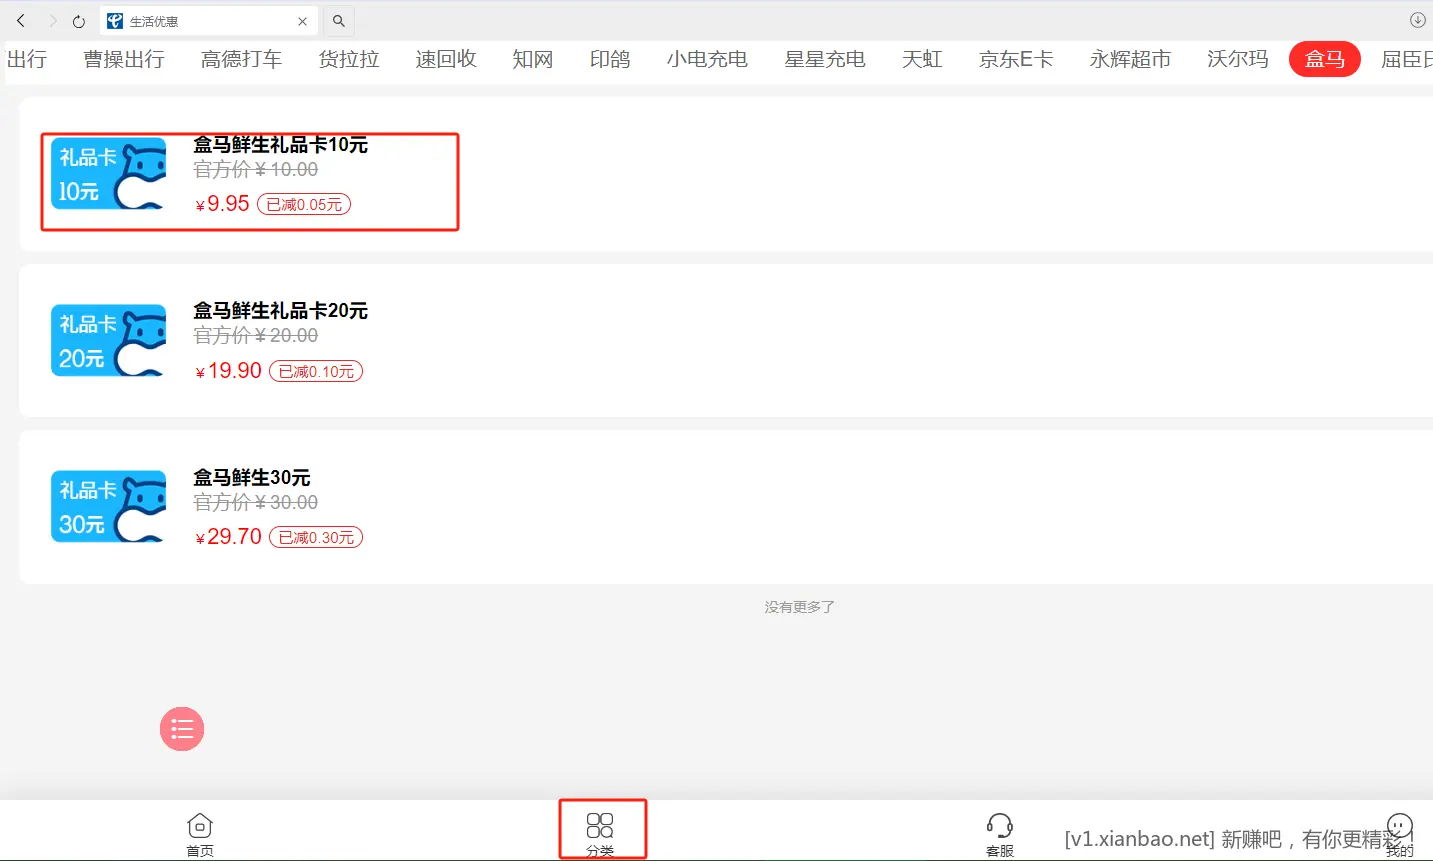Open 分类 categories in bottom bar
Image resolution: width=1433 pixels, height=861 pixels.
pos(600,834)
